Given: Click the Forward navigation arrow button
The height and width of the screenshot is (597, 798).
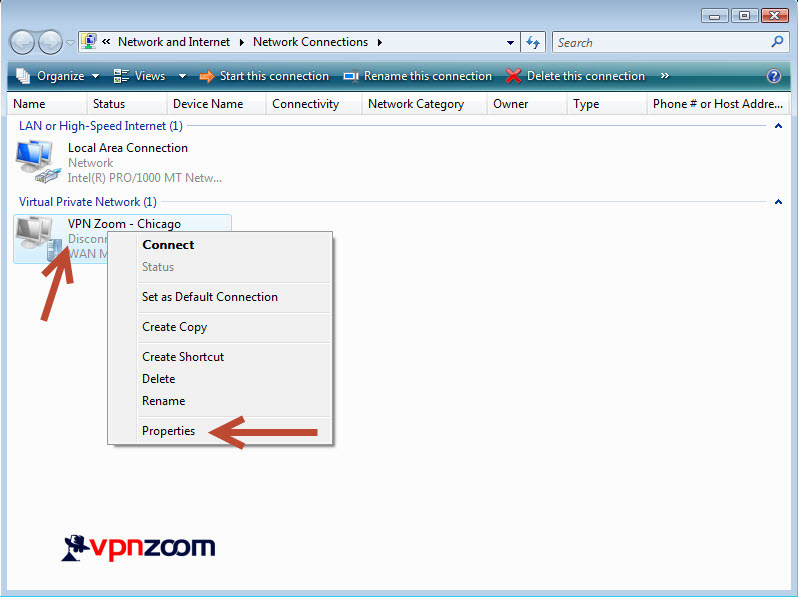Looking at the screenshot, I should click(x=50, y=42).
